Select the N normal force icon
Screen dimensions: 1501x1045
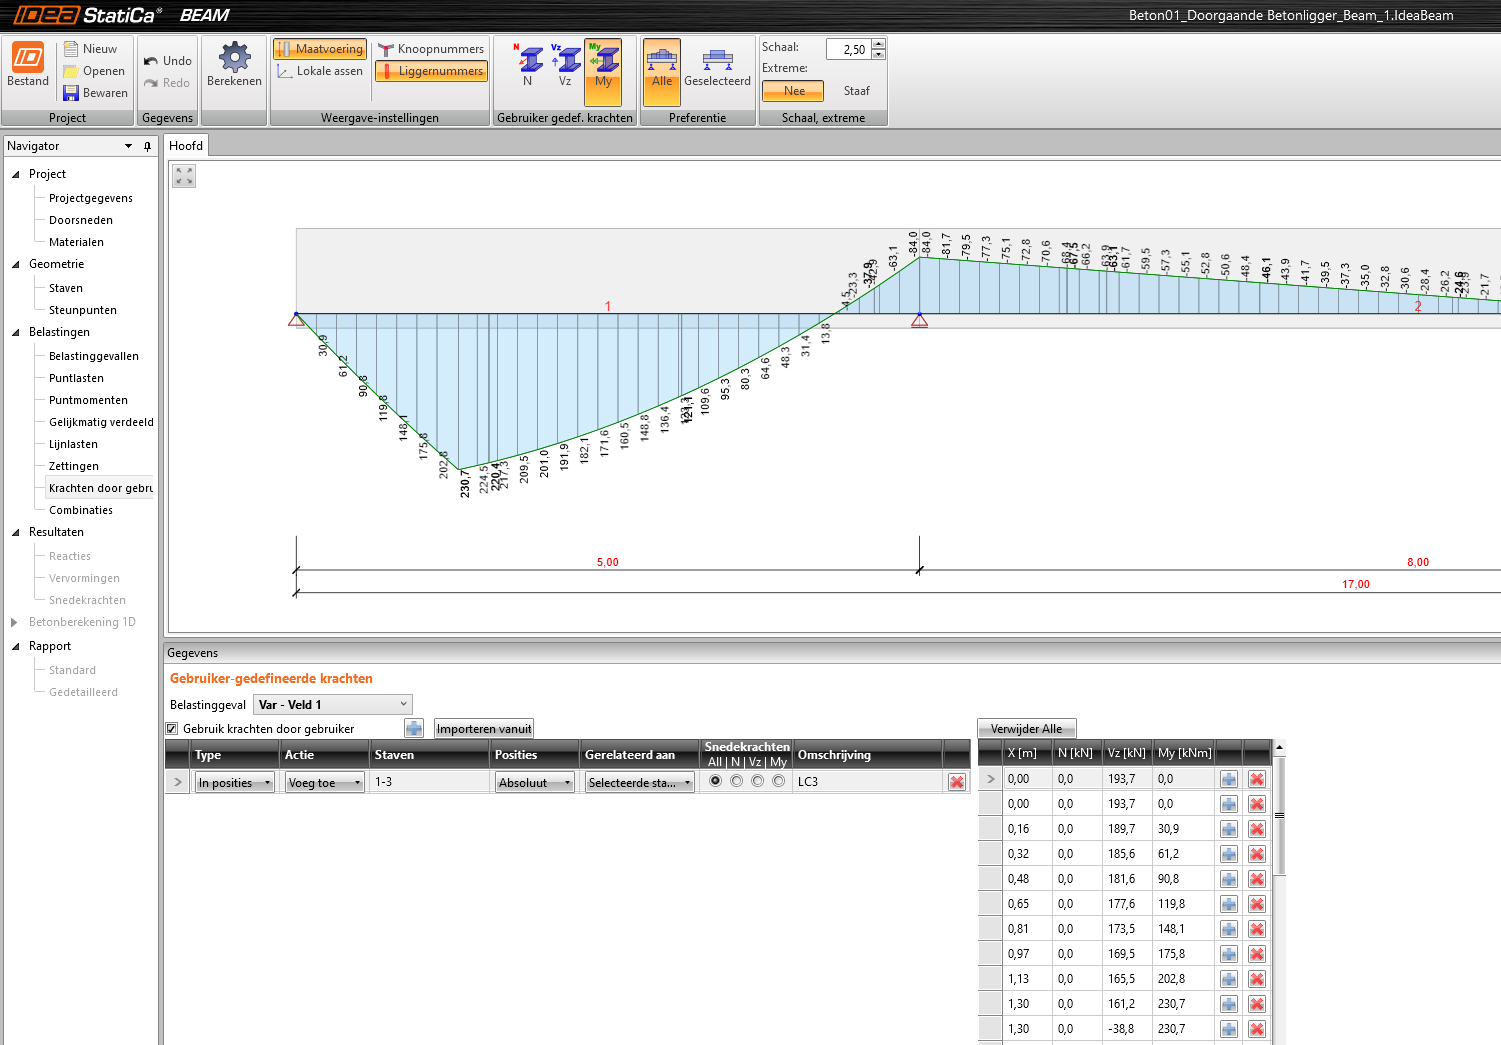click(x=529, y=60)
